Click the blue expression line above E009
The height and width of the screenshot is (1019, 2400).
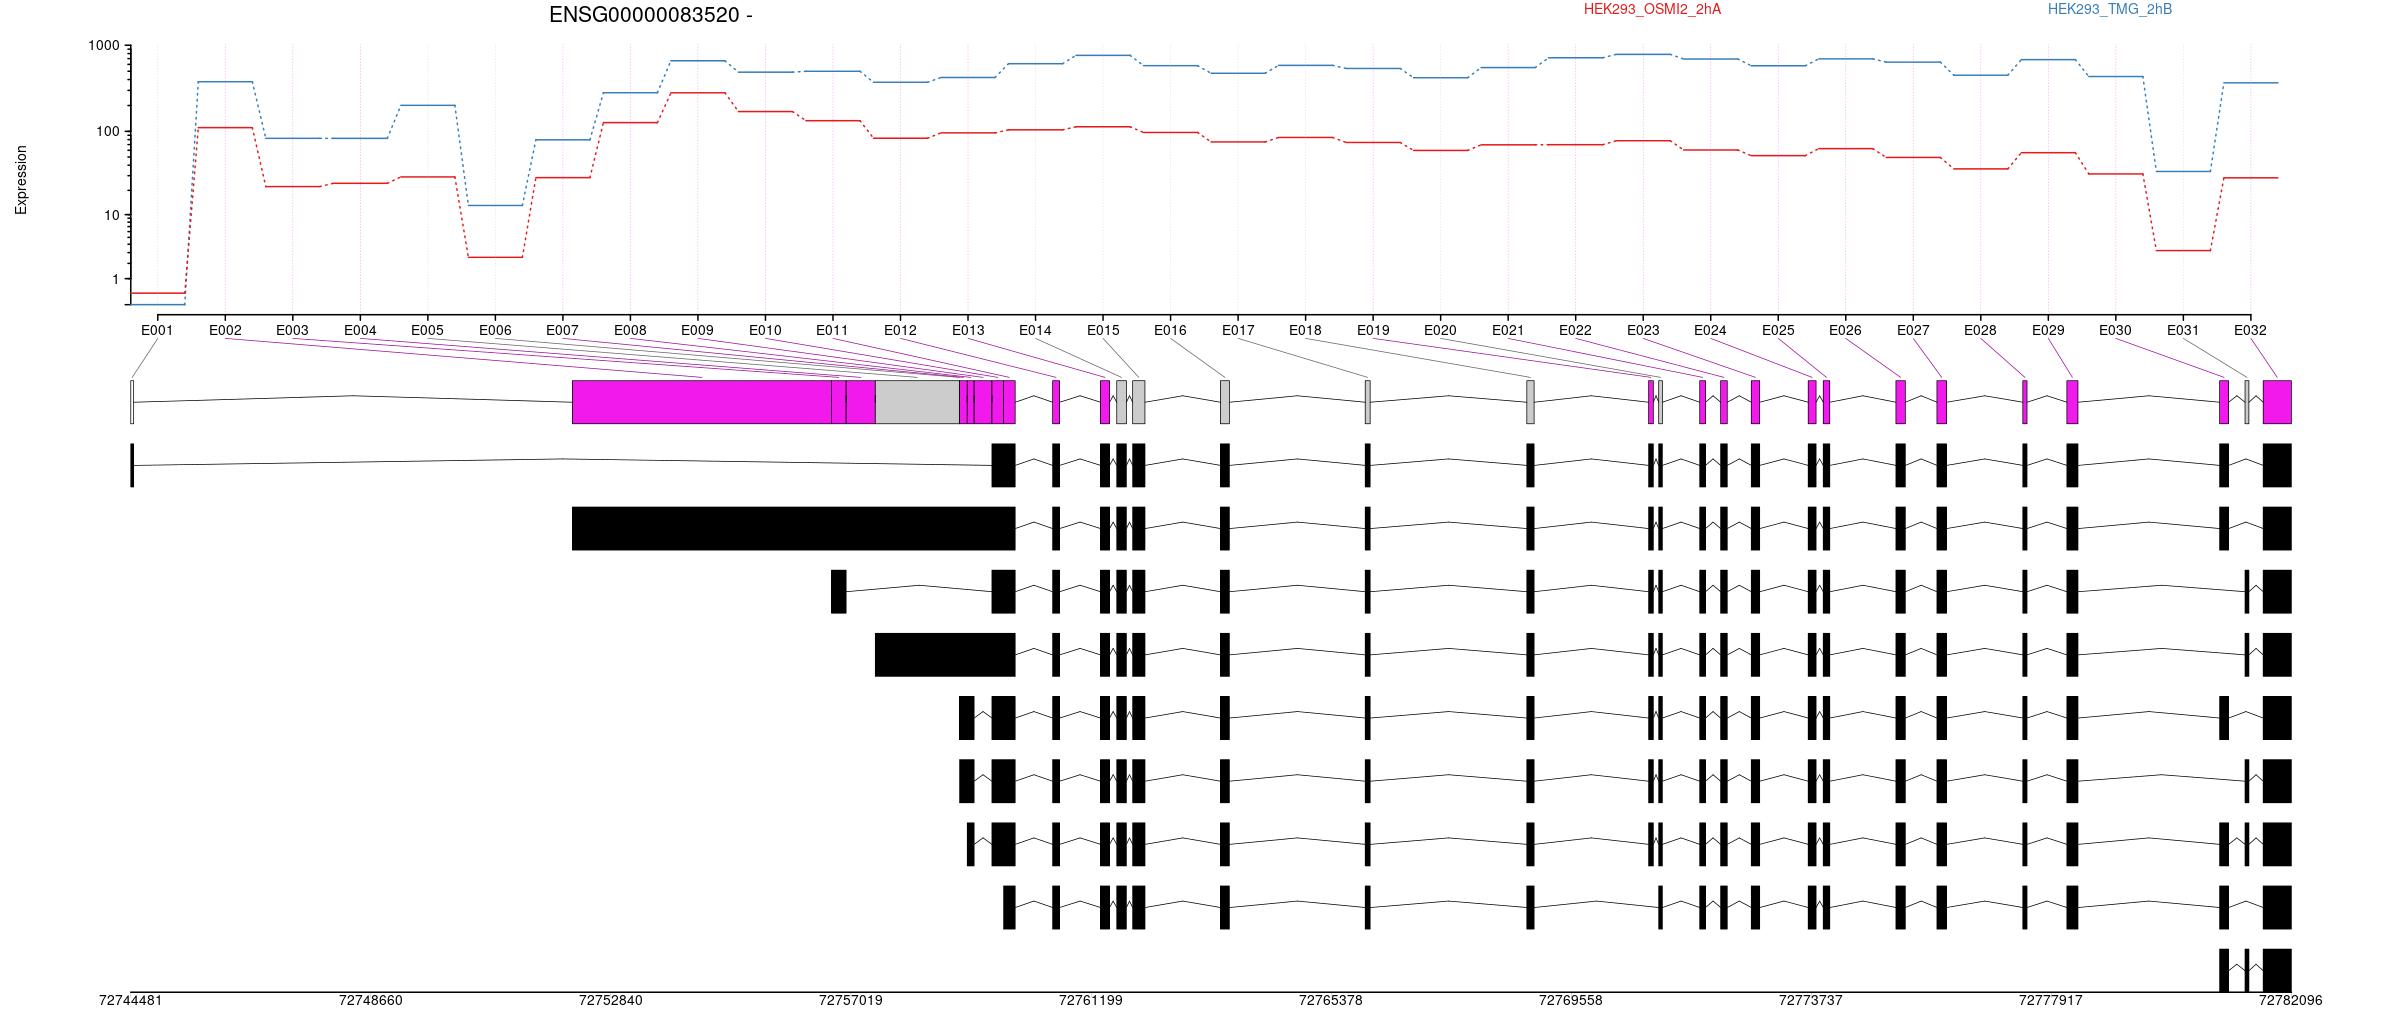[697, 61]
